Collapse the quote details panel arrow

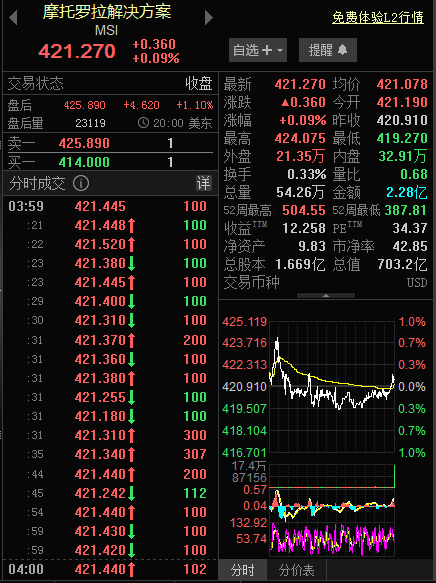pyautogui.click(x=326, y=296)
